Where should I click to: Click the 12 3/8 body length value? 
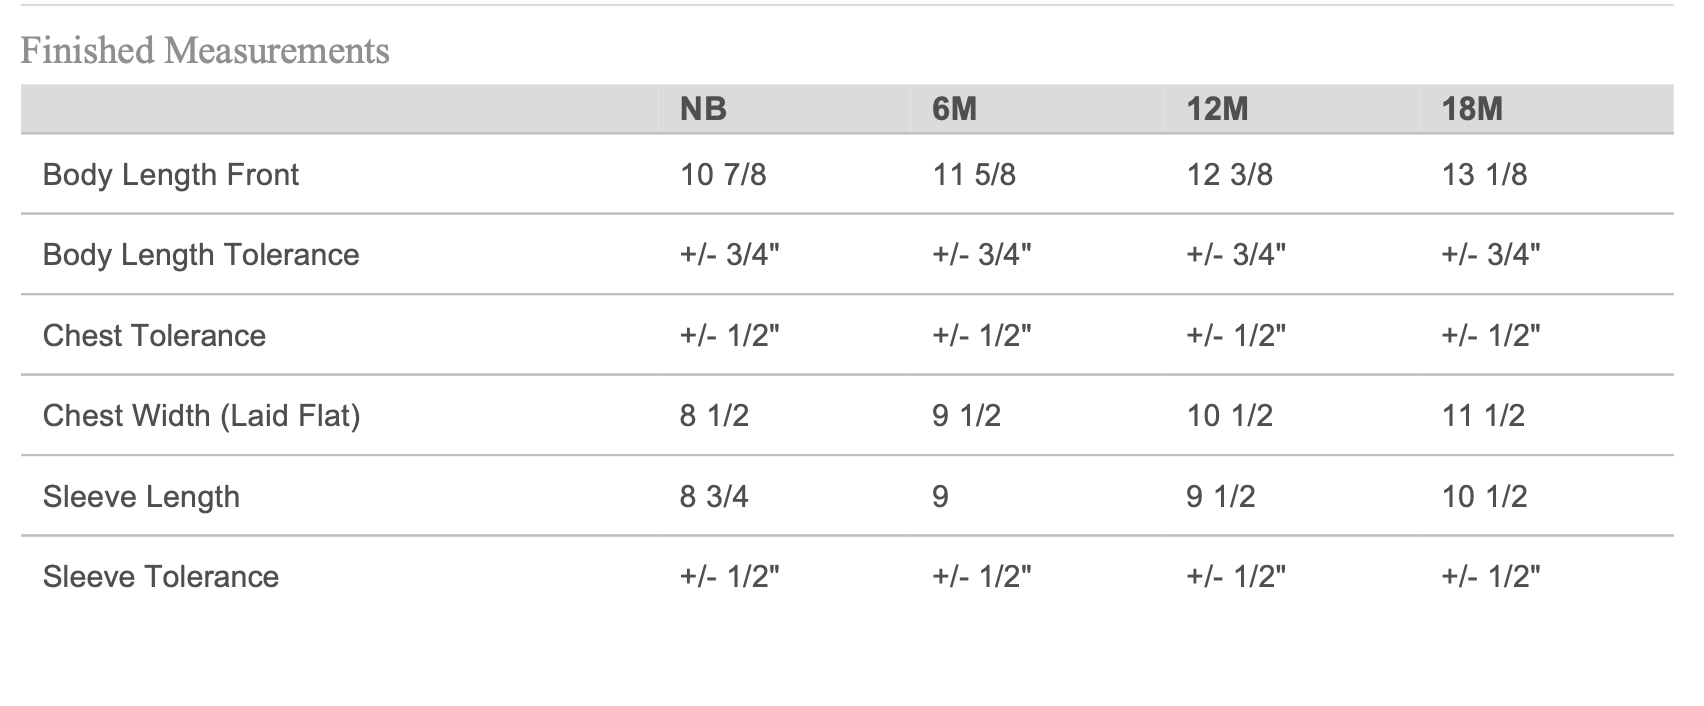click(x=1229, y=175)
